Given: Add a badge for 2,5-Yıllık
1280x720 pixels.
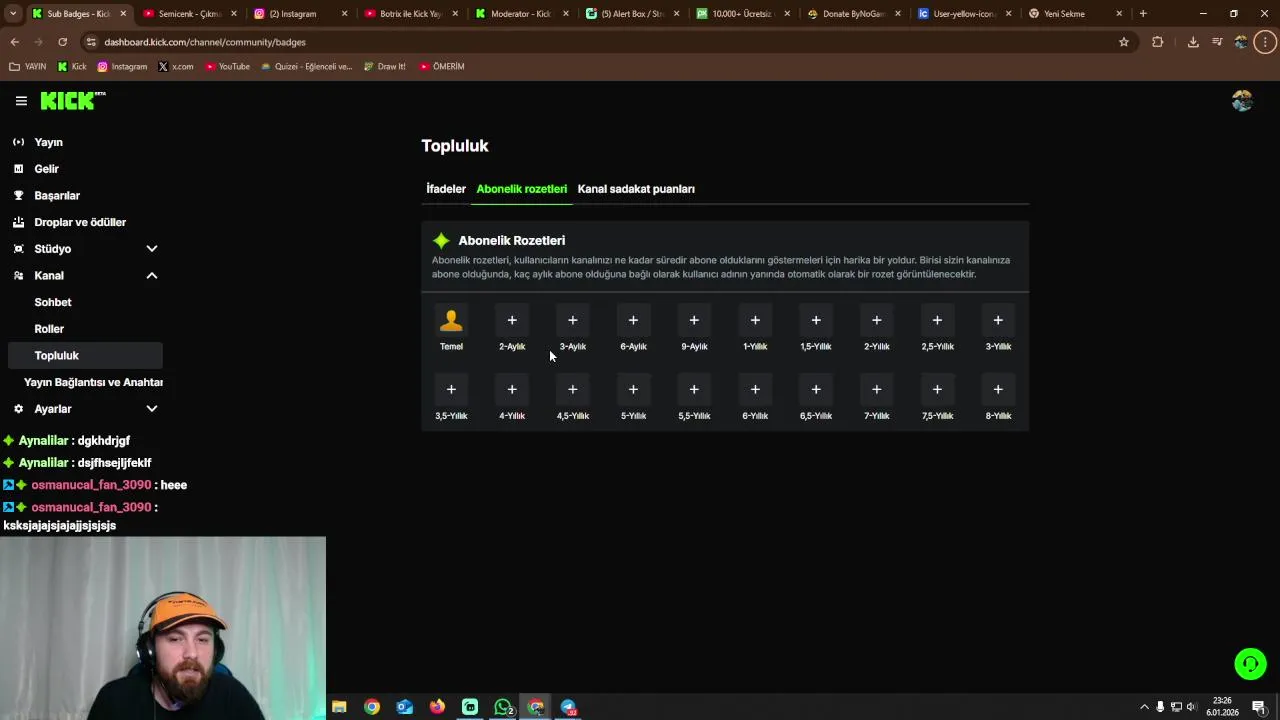Looking at the screenshot, I should [x=937, y=320].
